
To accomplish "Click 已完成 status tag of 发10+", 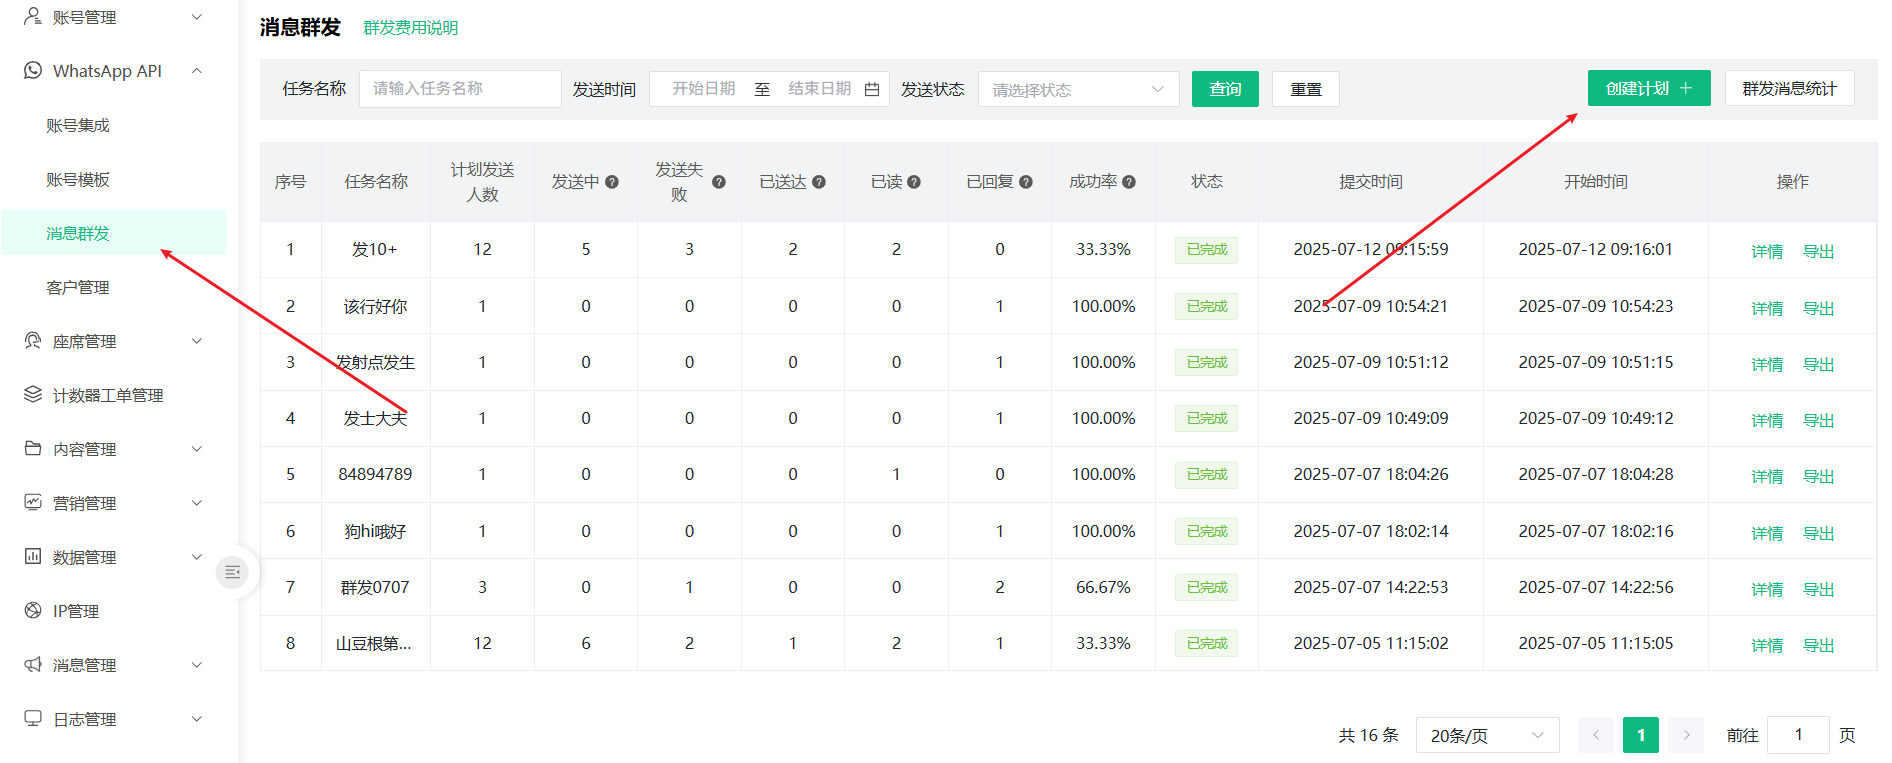I will pos(1207,250).
